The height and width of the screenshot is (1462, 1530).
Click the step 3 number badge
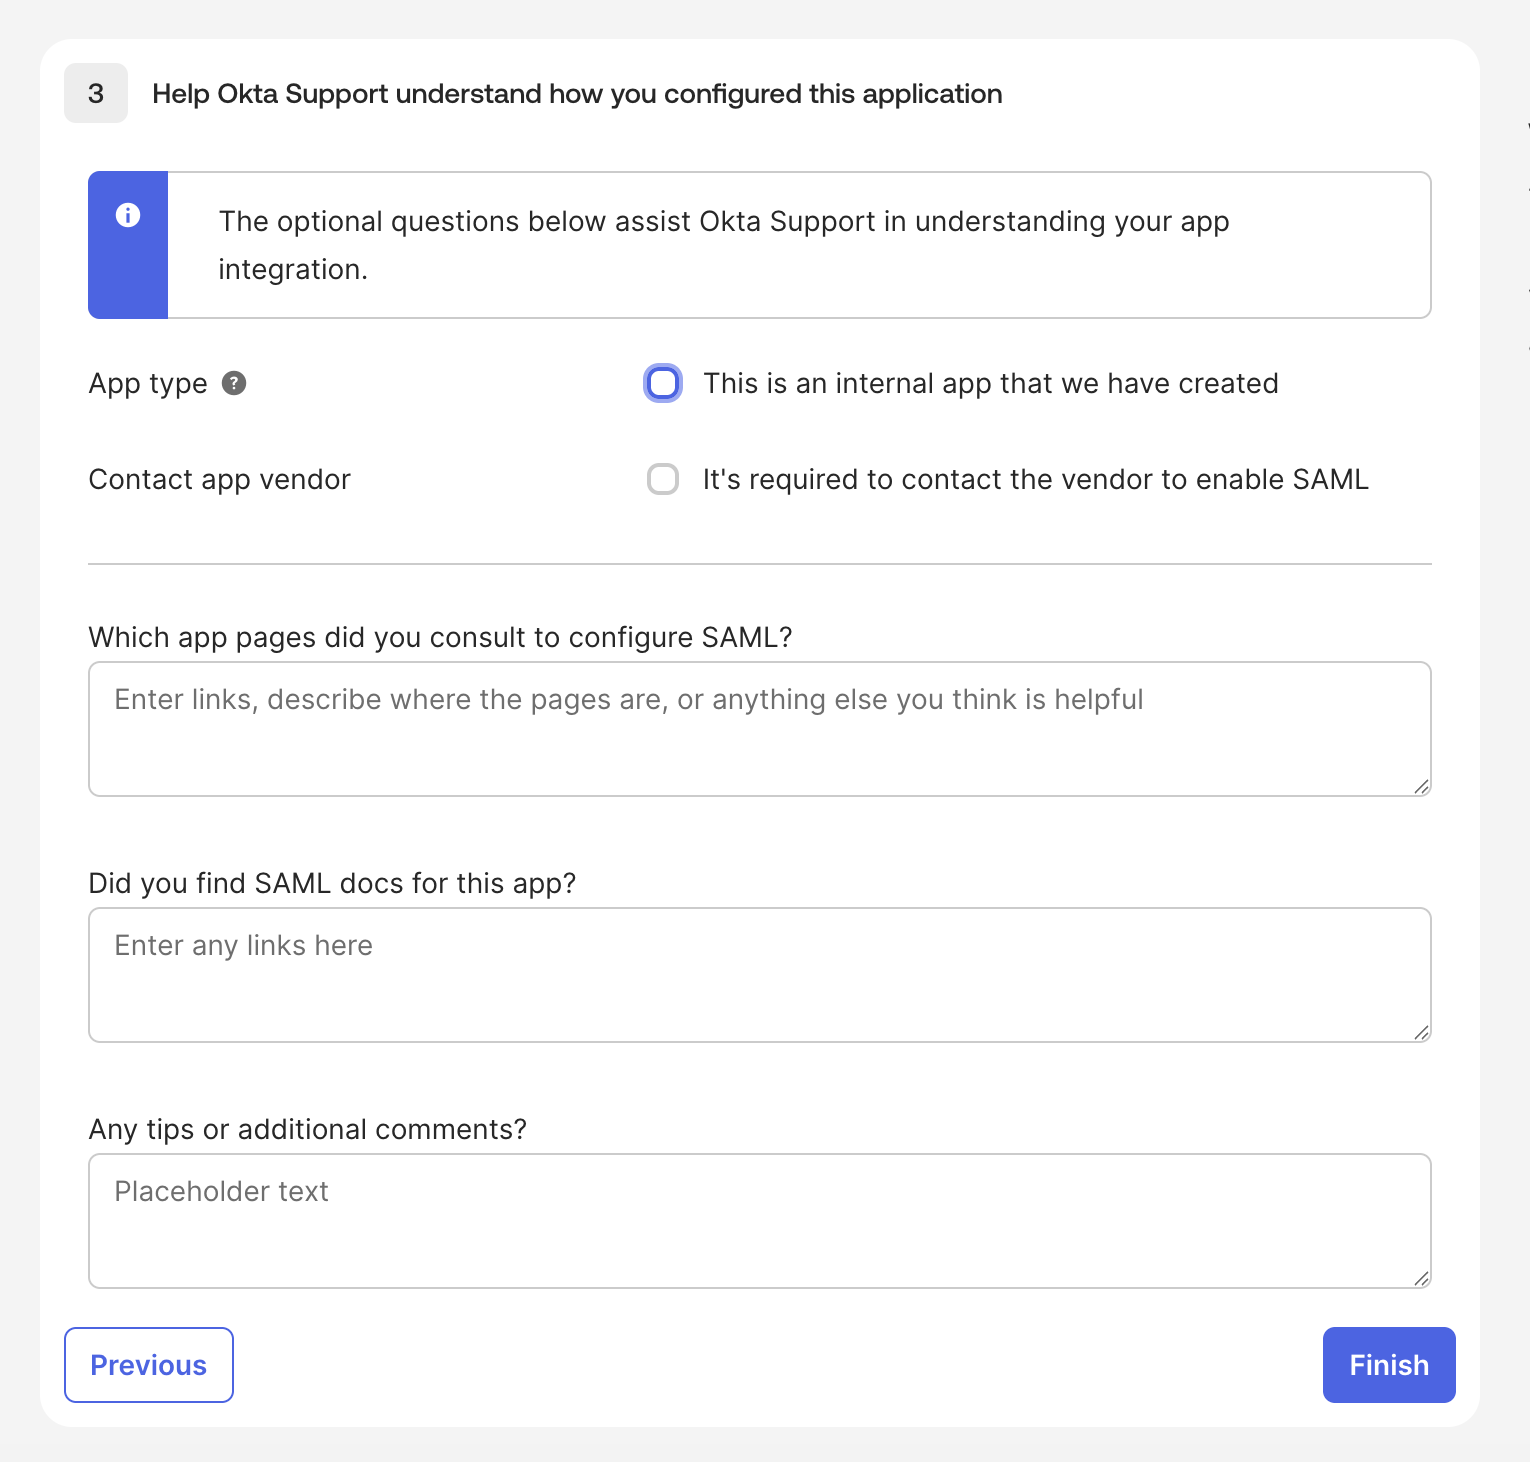[96, 93]
